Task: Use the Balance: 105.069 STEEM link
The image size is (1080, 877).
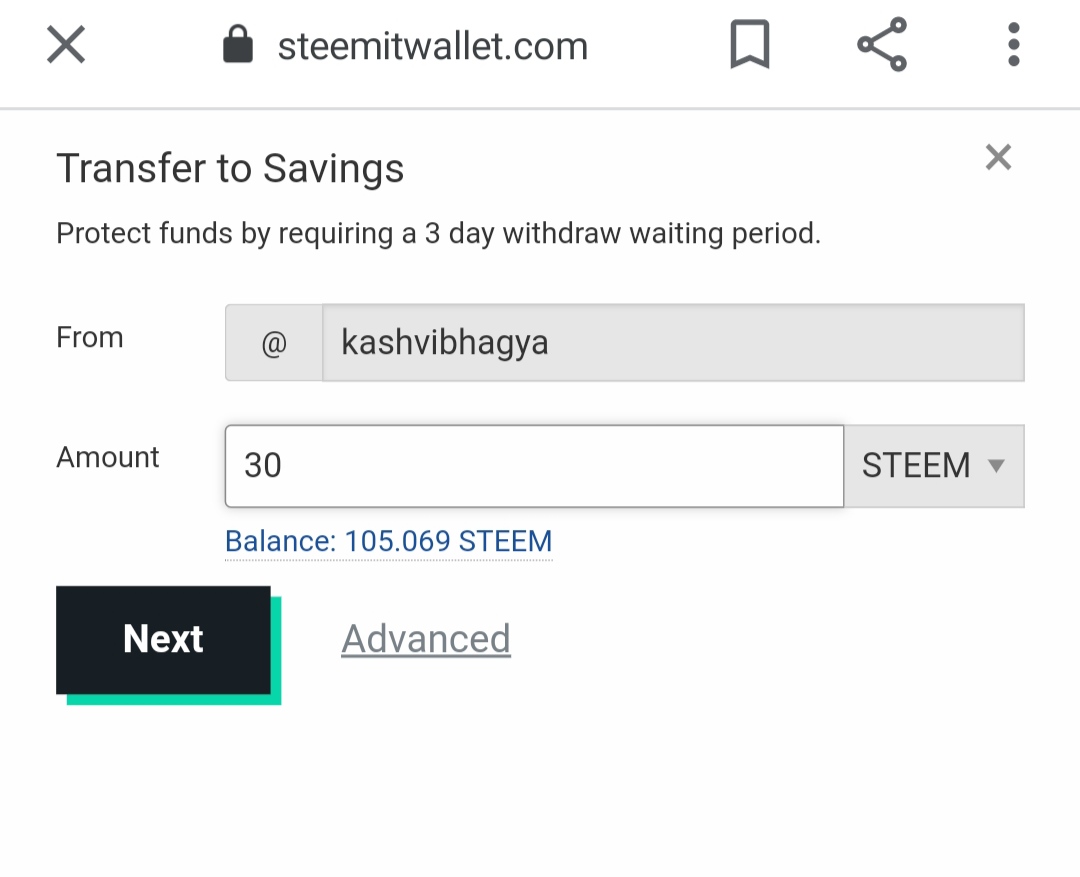Action: click(388, 541)
